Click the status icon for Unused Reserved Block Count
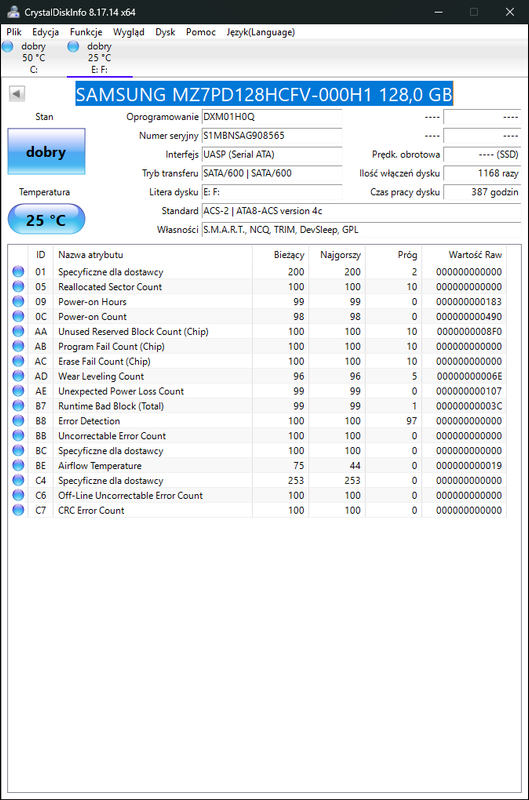This screenshot has height=800, width=529. [18, 331]
